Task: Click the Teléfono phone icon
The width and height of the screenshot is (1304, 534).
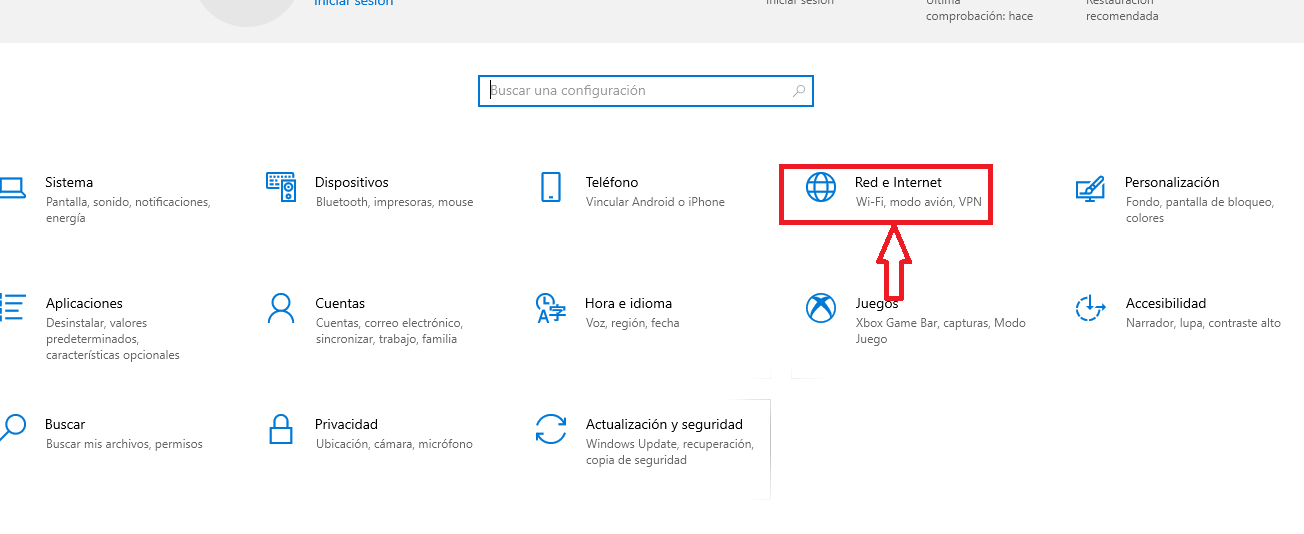Action: point(550,187)
